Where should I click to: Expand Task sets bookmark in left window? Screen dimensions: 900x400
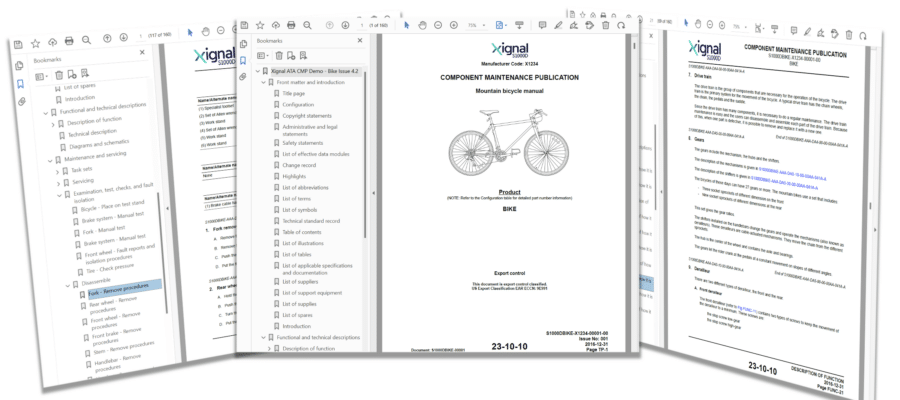point(57,172)
